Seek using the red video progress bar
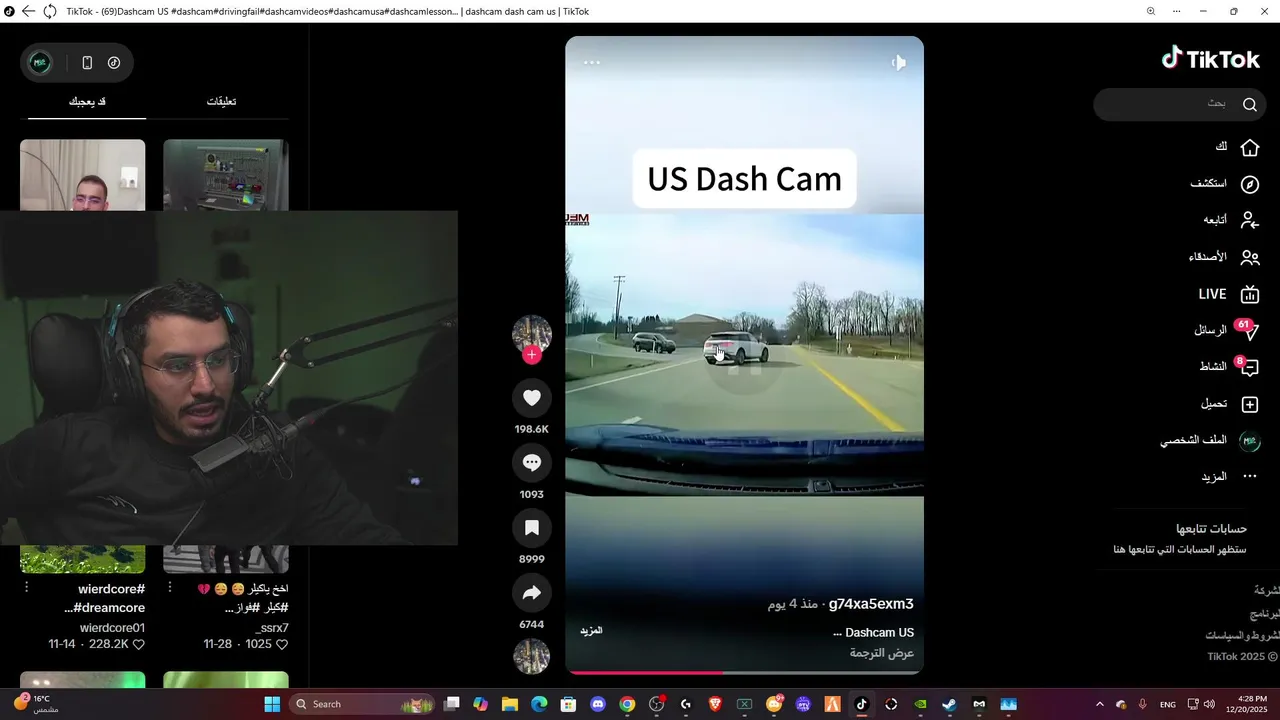This screenshot has height=720, width=1280. pos(744,672)
